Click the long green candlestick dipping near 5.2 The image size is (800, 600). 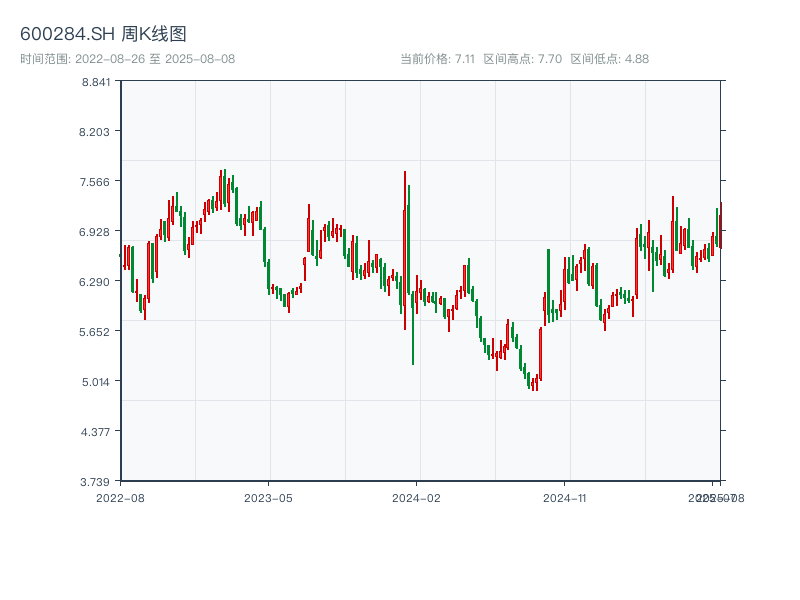(x=412, y=300)
